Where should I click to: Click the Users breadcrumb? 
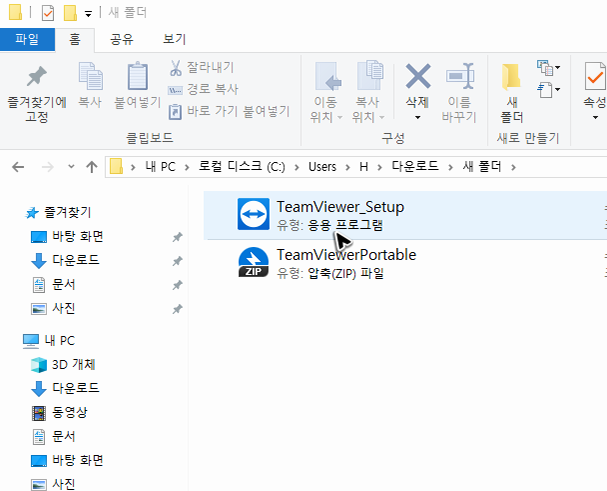(322, 167)
